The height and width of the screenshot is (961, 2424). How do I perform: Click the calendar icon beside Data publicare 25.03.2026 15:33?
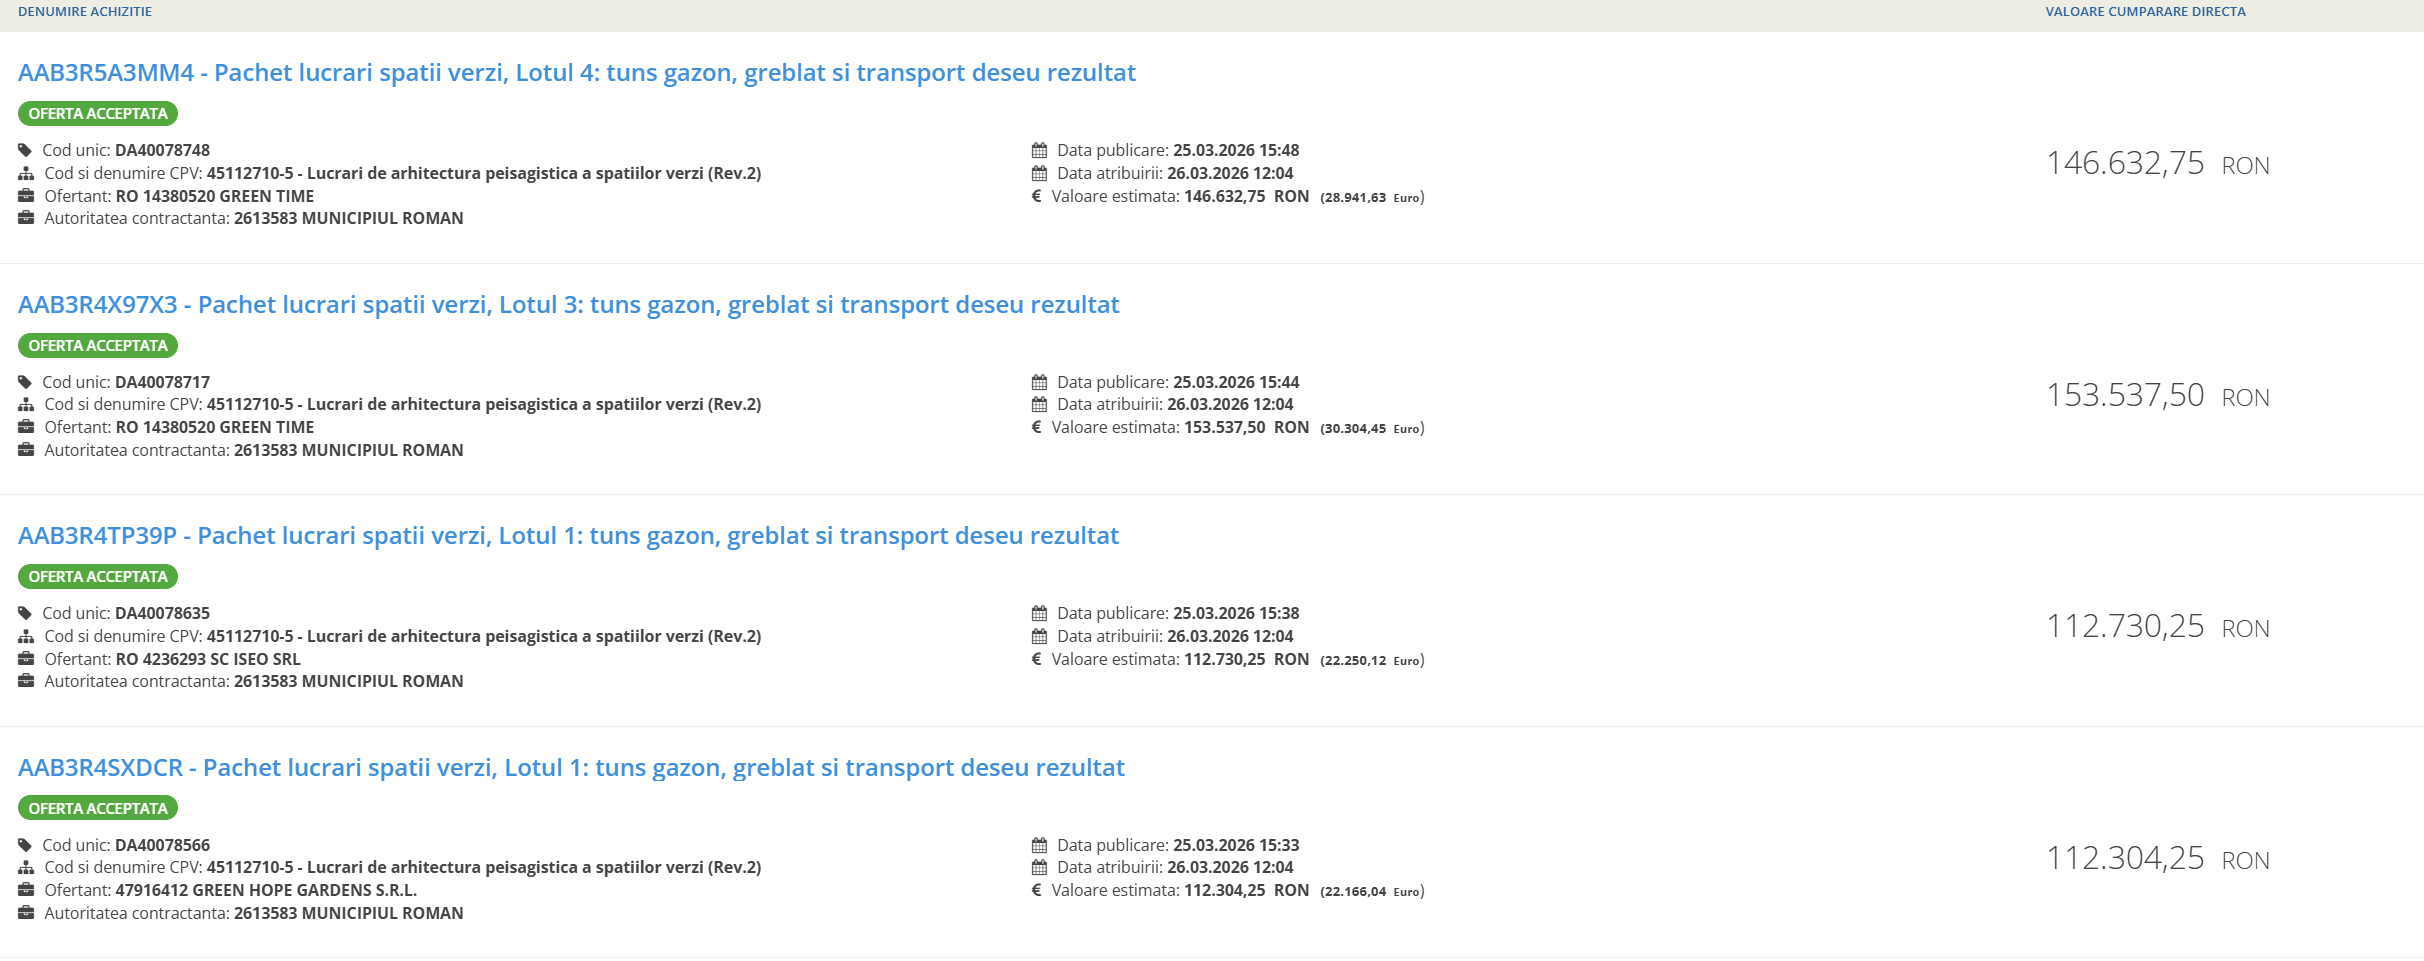[x=1039, y=846]
